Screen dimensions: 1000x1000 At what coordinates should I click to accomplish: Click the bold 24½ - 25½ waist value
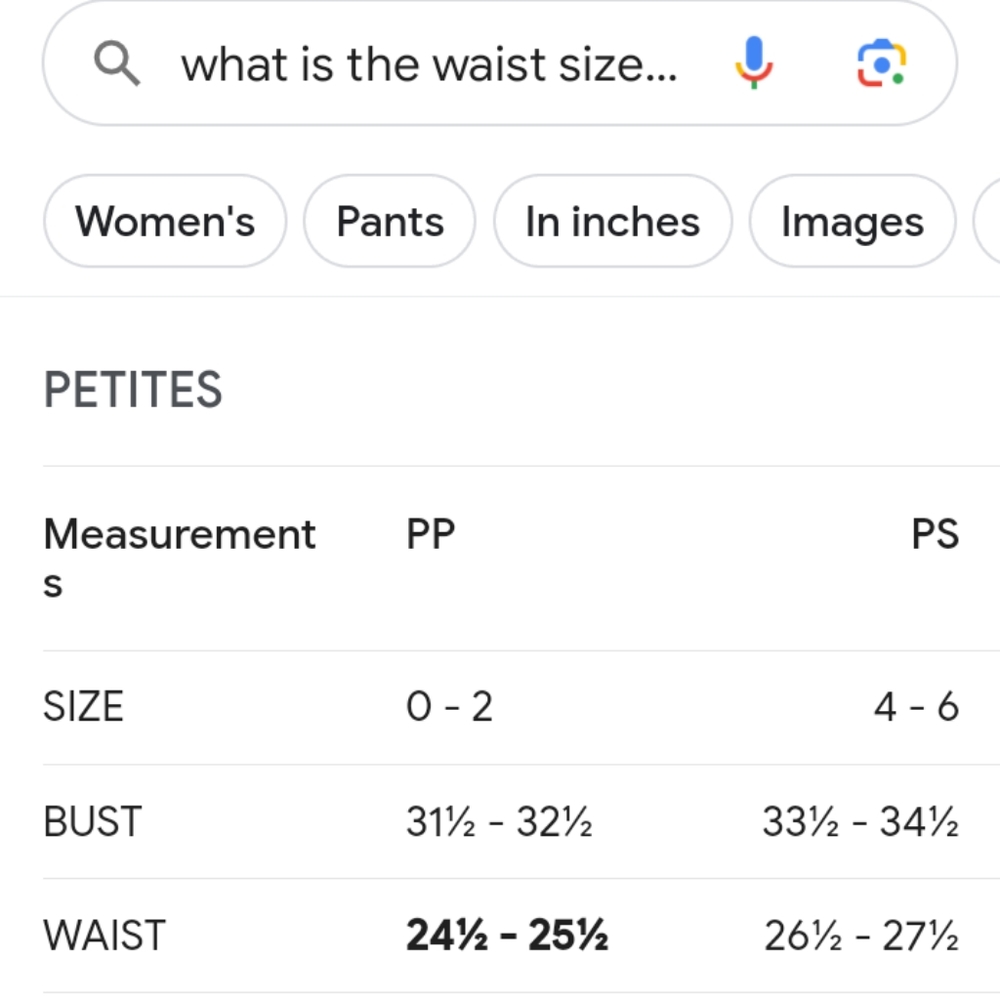507,936
